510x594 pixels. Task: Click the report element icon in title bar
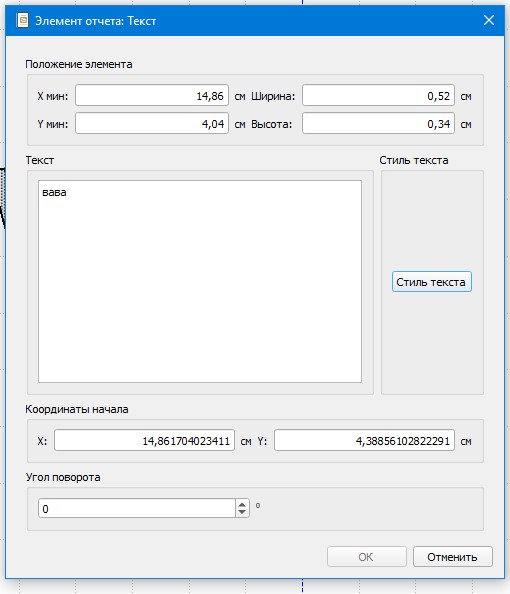tap(22, 20)
